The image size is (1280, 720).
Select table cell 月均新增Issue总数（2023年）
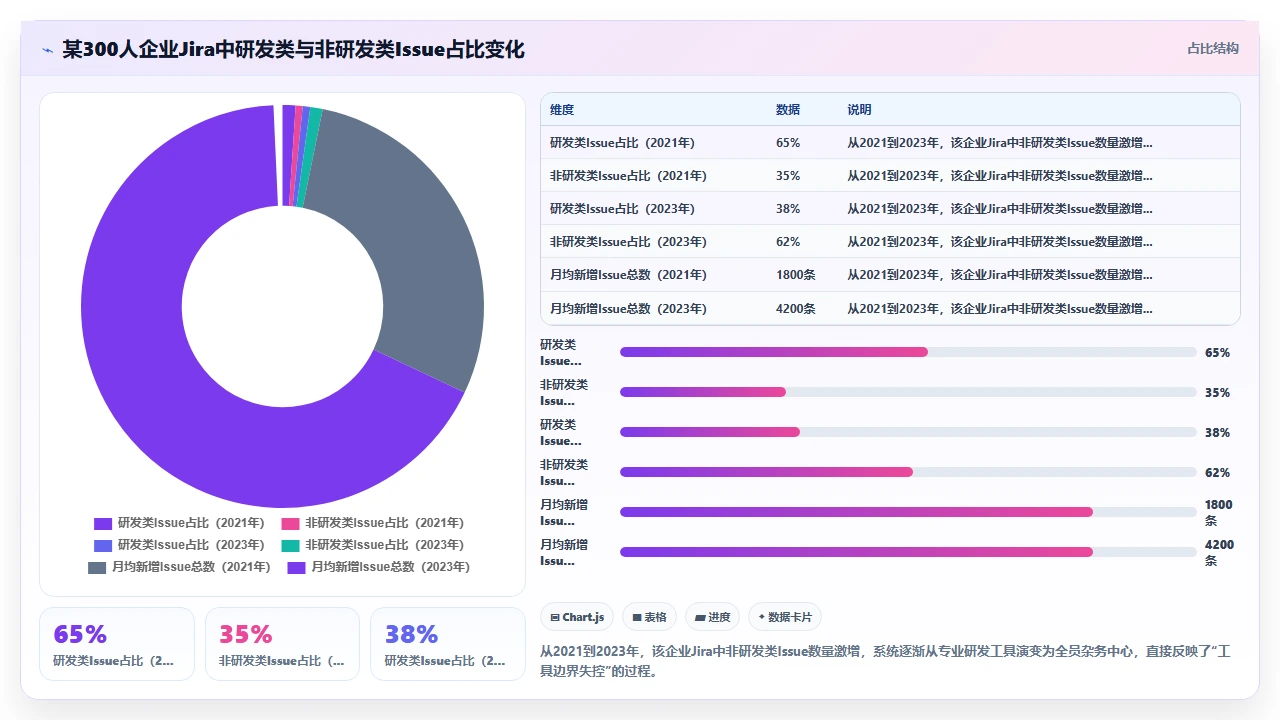628,308
